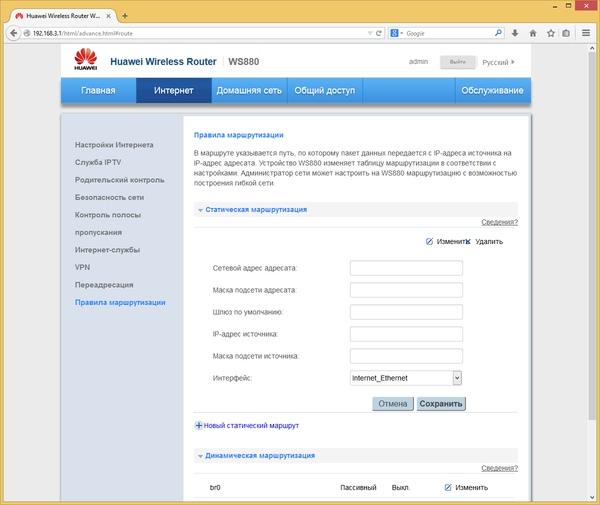The image size is (600, 505).
Task: Click the Пассивный value in br0 row
Action: 359,487
